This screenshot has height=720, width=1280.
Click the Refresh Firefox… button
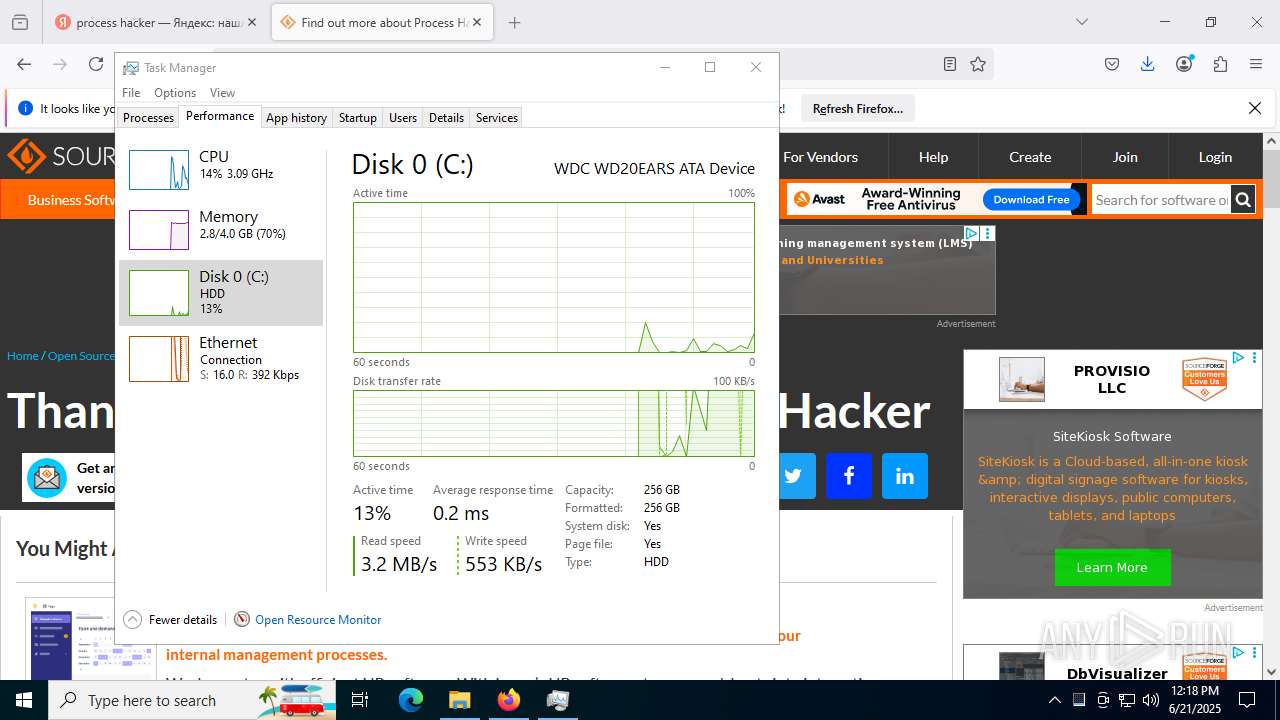pyautogui.click(x=858, y=108)
